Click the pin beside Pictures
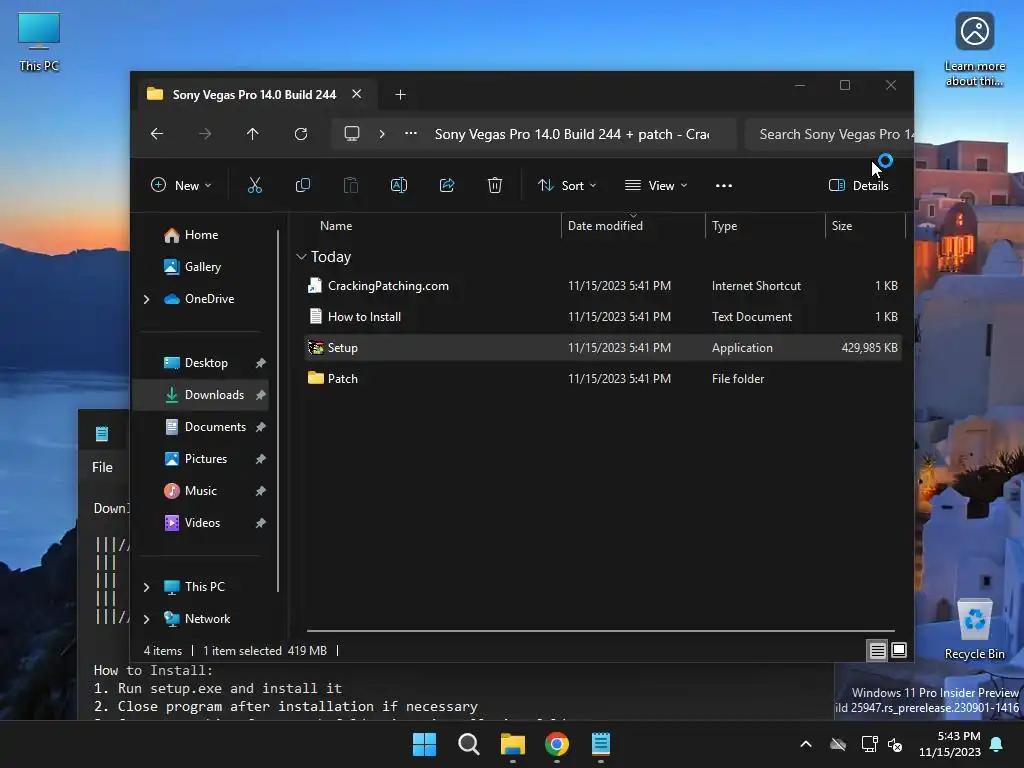The height and width of the screenshot is (768, 1024). (261, 458)
